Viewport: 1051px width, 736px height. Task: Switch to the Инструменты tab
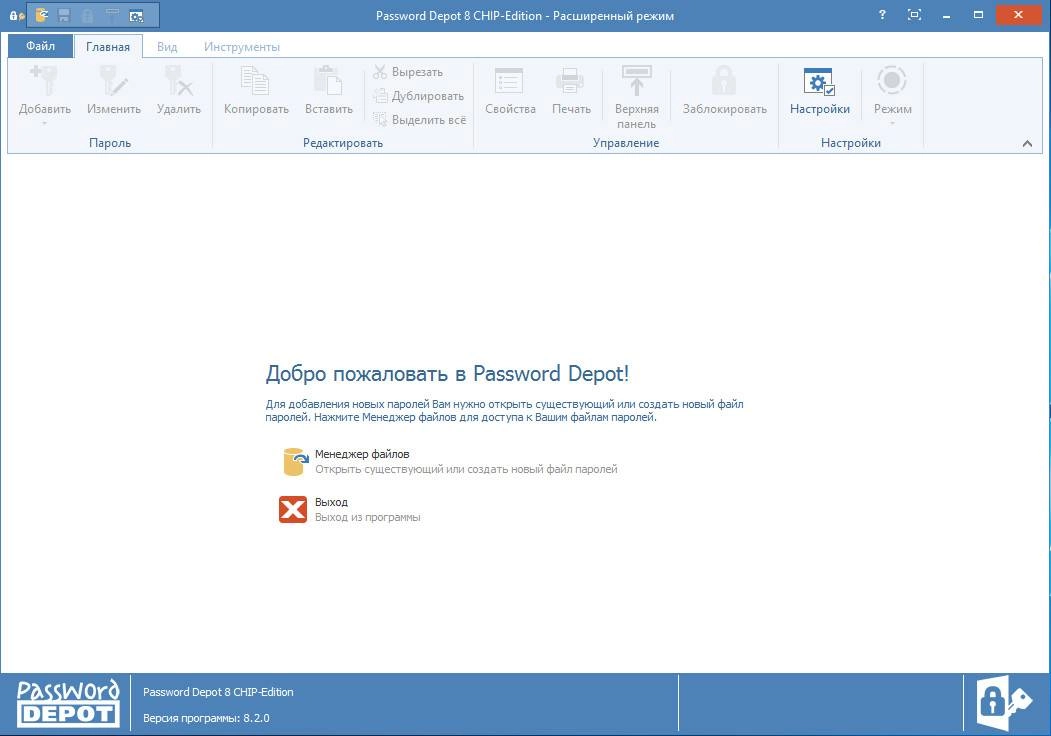(x=242, y=47)
